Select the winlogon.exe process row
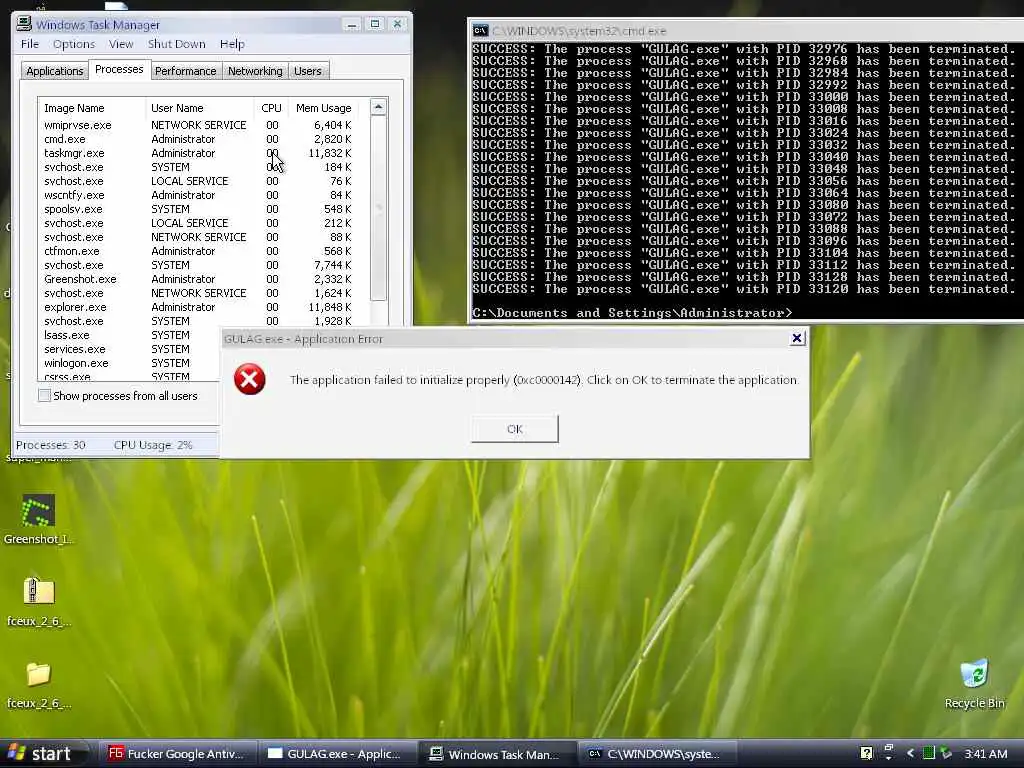1024x768 pixels. [130, 363]
